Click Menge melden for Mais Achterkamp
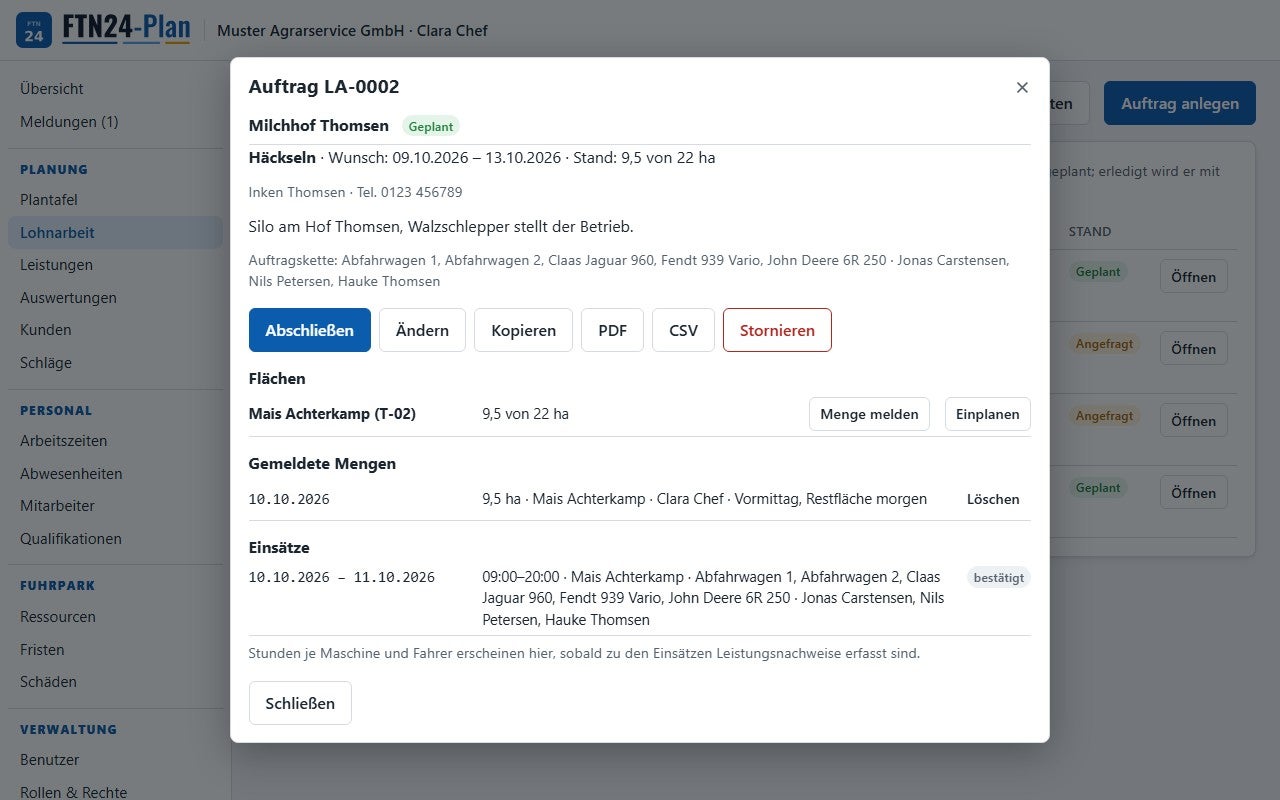The width and height of the screenshot is (1280, 800). [x=869, y=414]
